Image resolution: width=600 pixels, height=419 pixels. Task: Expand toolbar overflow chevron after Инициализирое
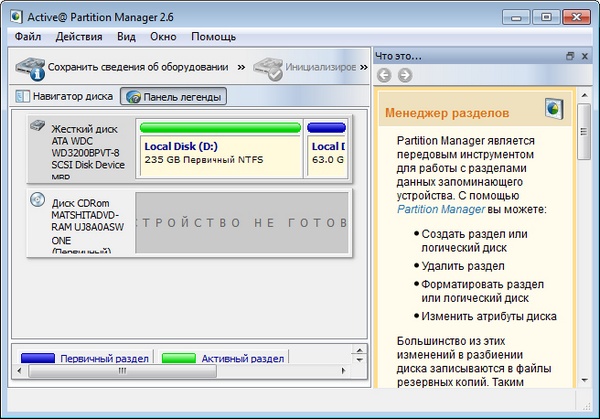pyautogui.click(x=364, y=67)
